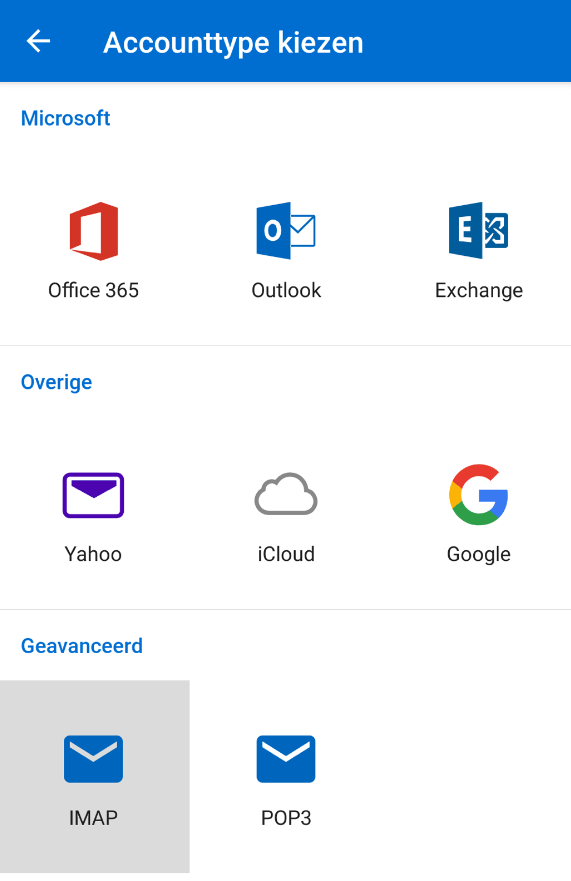571x881 pixels.
Task: Select the colorful Google G logo
Action: click(x=478, y=494)
